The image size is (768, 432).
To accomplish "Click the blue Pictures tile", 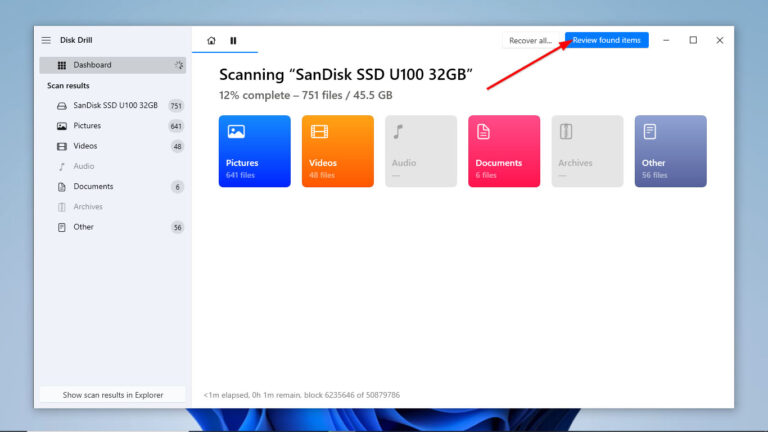I will coord(254,151).
